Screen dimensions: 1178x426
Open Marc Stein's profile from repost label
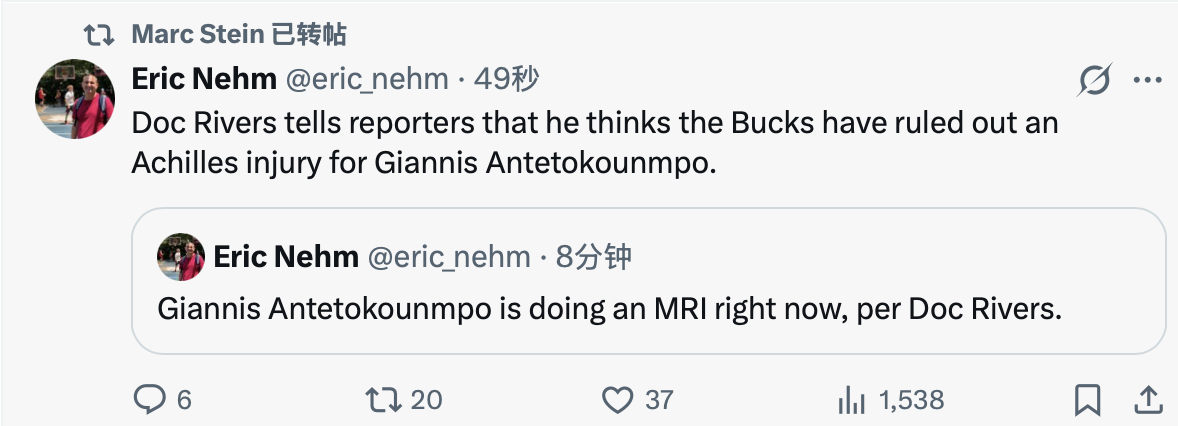click(198, 35)
